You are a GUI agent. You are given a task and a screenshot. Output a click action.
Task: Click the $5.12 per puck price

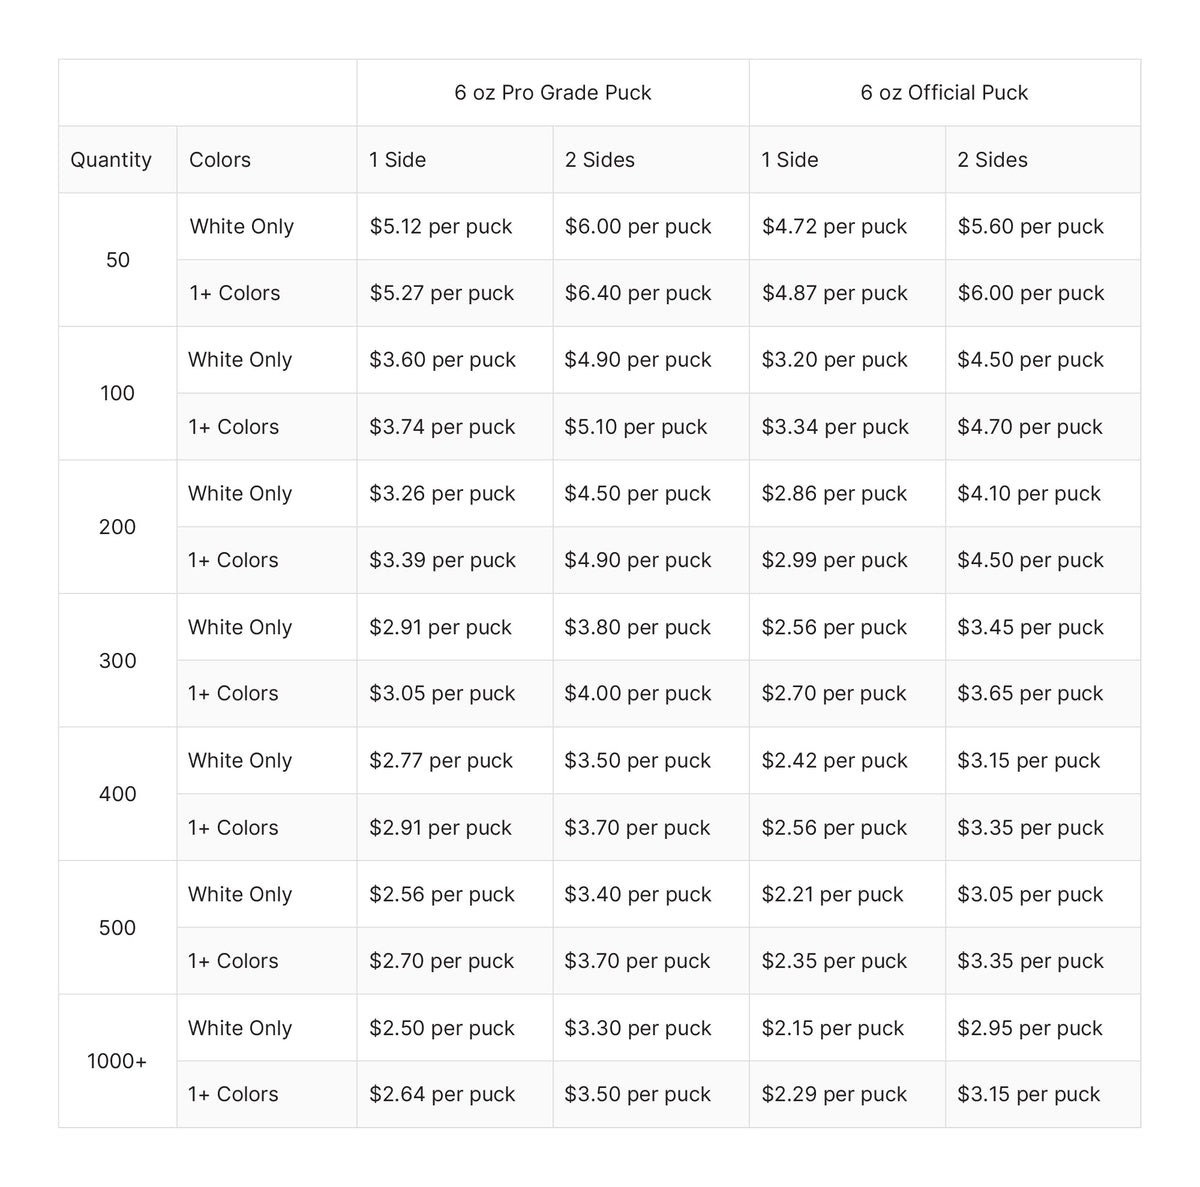click(x=441, y=227)
